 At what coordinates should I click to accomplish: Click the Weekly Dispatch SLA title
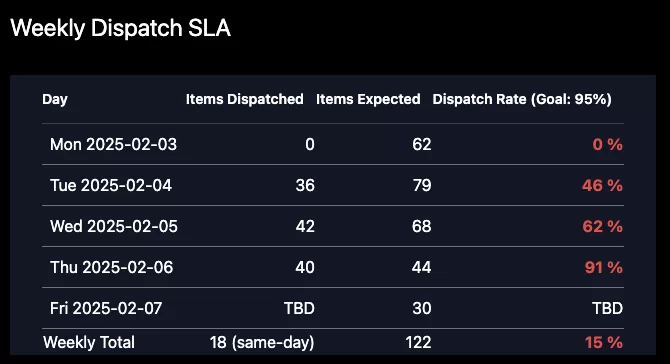120,28
